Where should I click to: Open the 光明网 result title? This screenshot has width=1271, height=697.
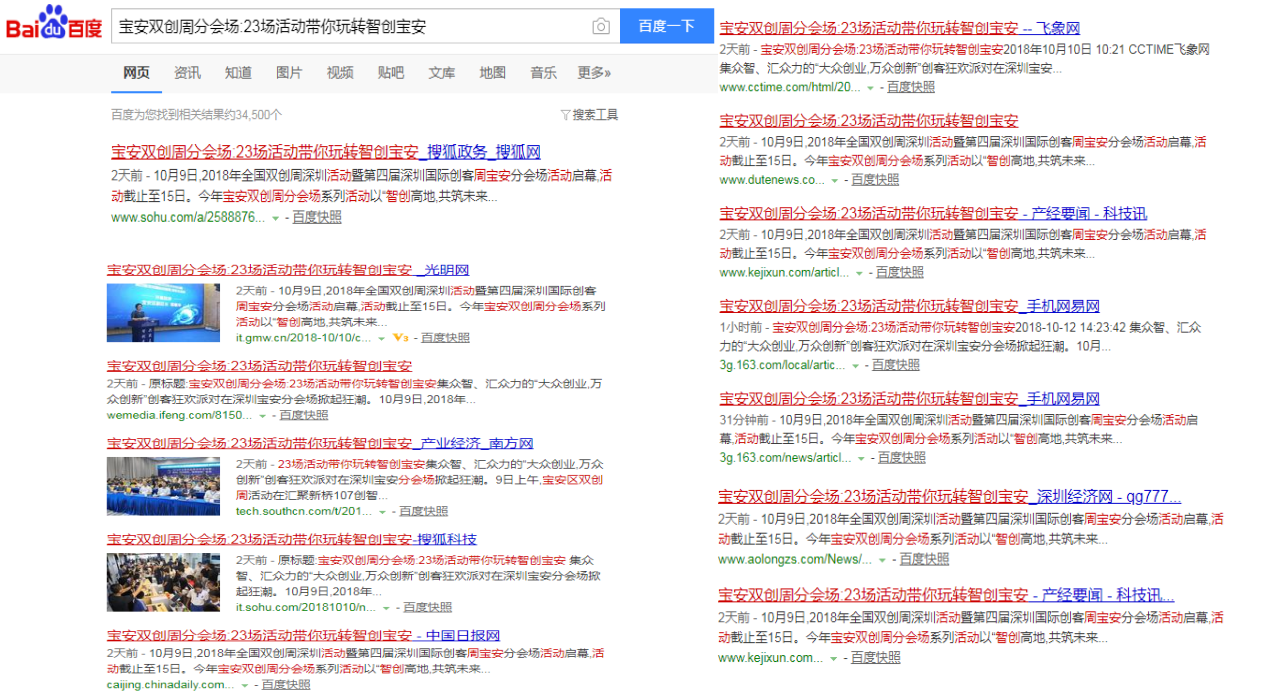click(x=288, y=270)
